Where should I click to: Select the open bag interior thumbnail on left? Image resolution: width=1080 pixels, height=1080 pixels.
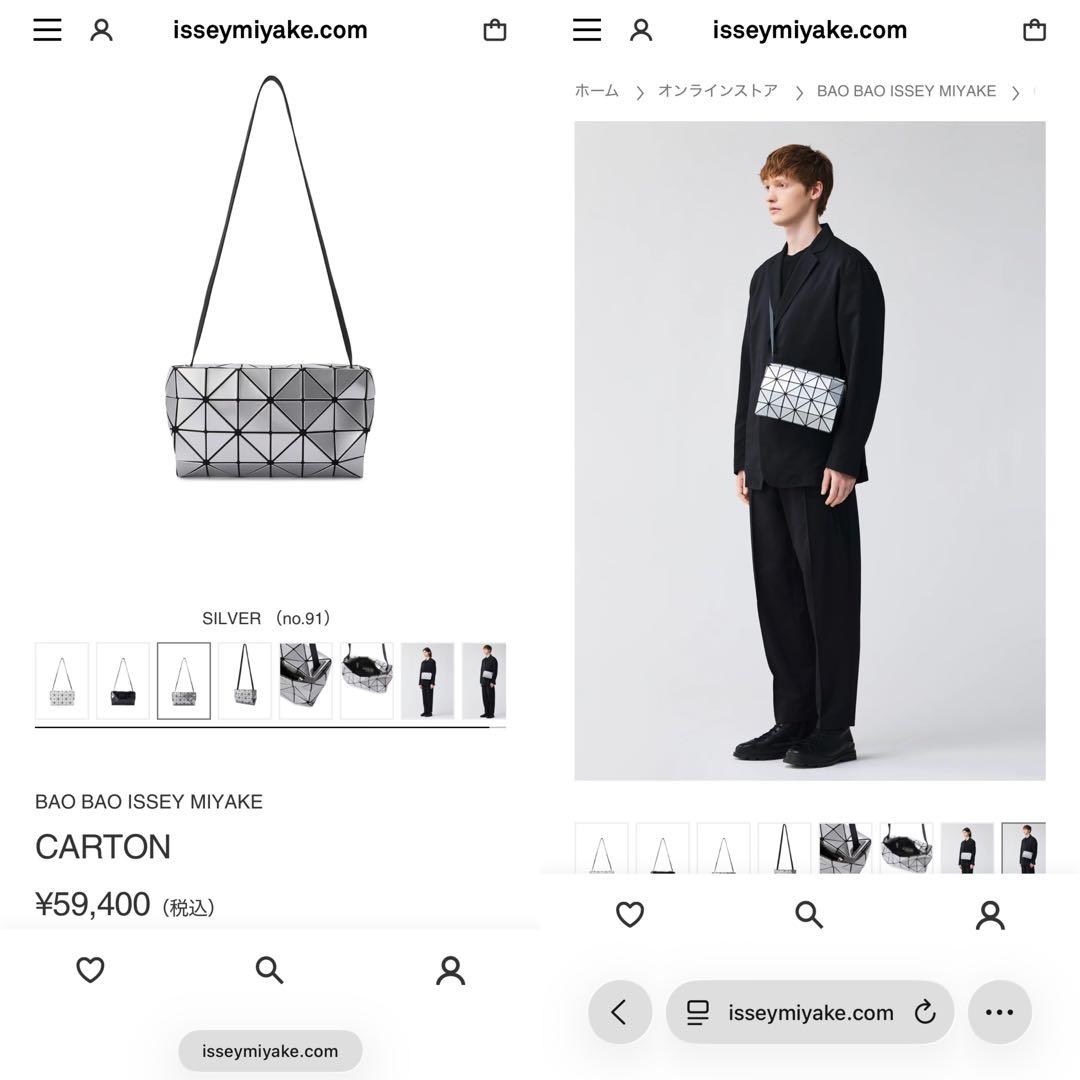(x=366, y=681)
